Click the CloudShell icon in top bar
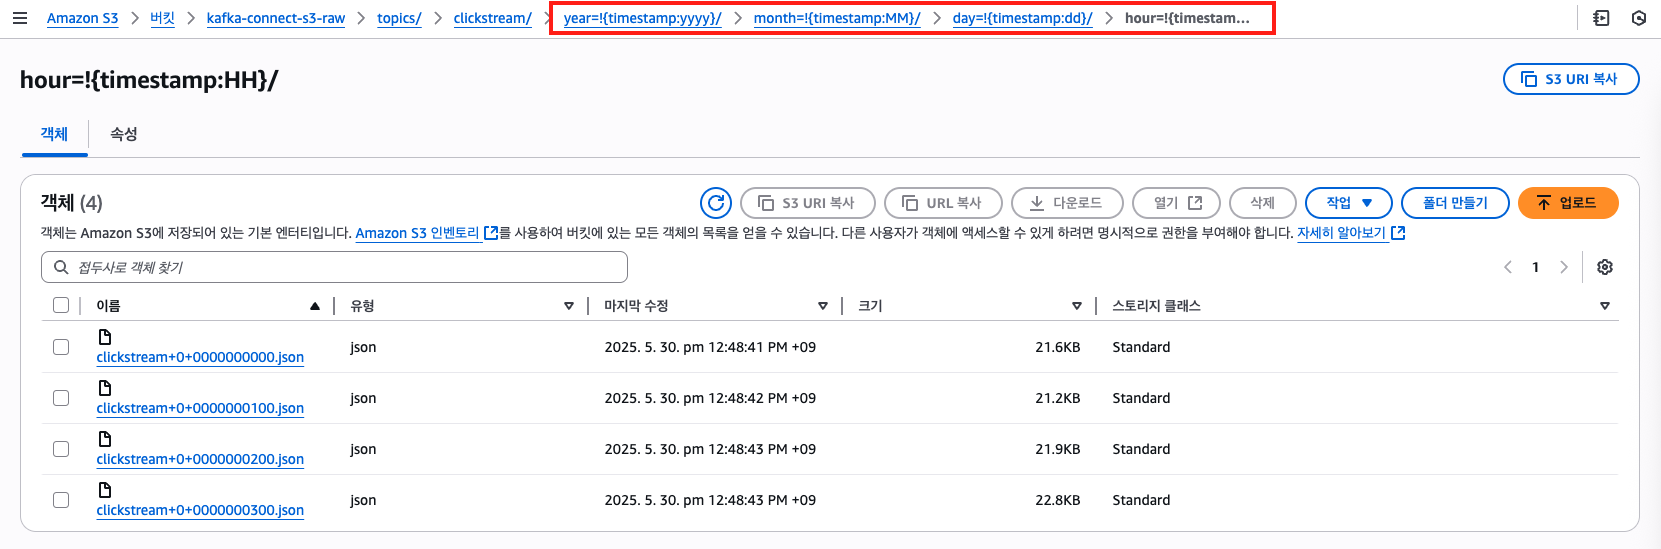This screenshot has width=1661, height=549. click(1601, 18)
